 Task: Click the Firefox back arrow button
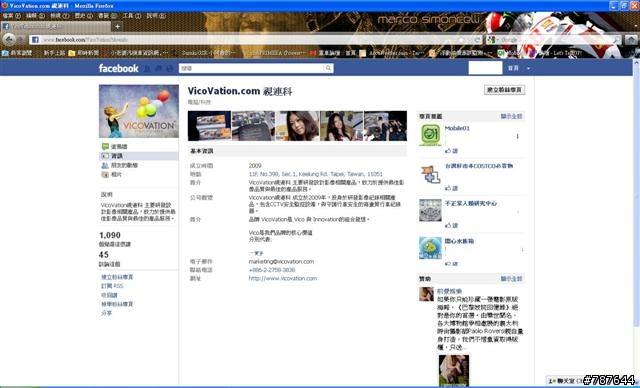click(x=9, y=39)
